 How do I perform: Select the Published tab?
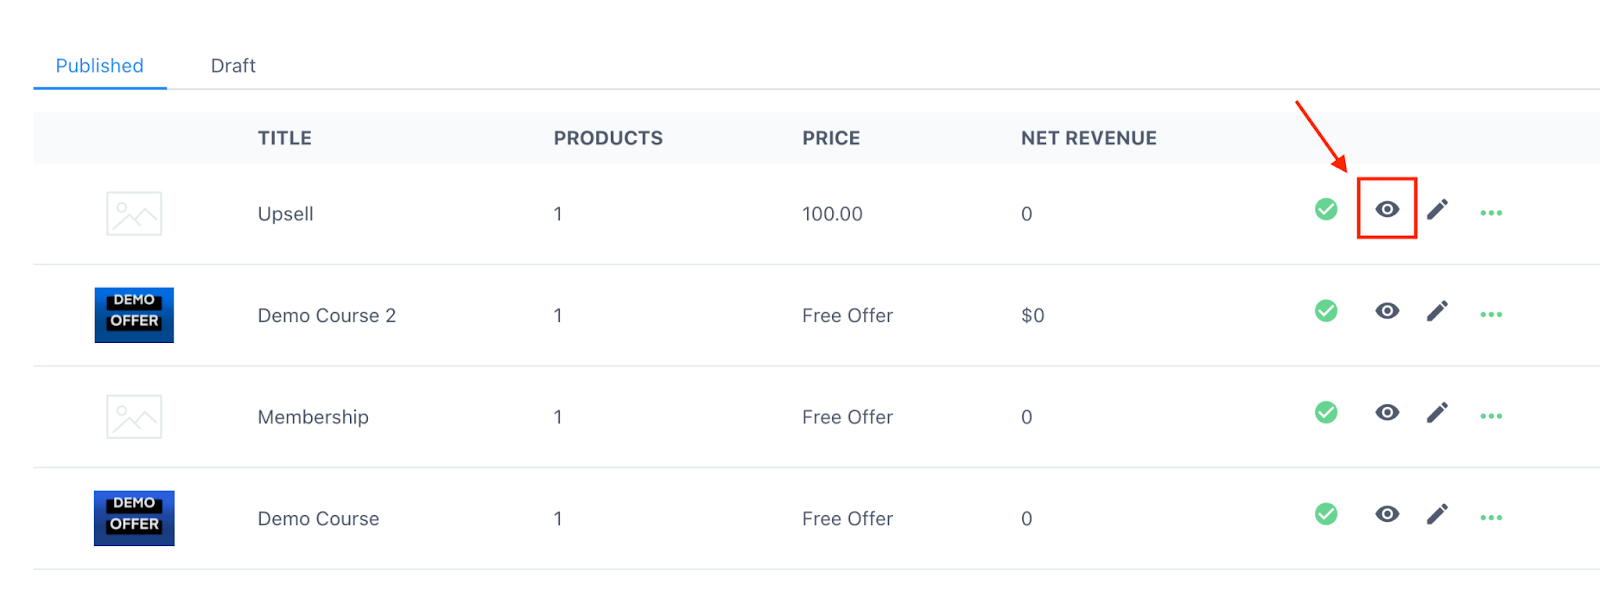click(100, 66)
